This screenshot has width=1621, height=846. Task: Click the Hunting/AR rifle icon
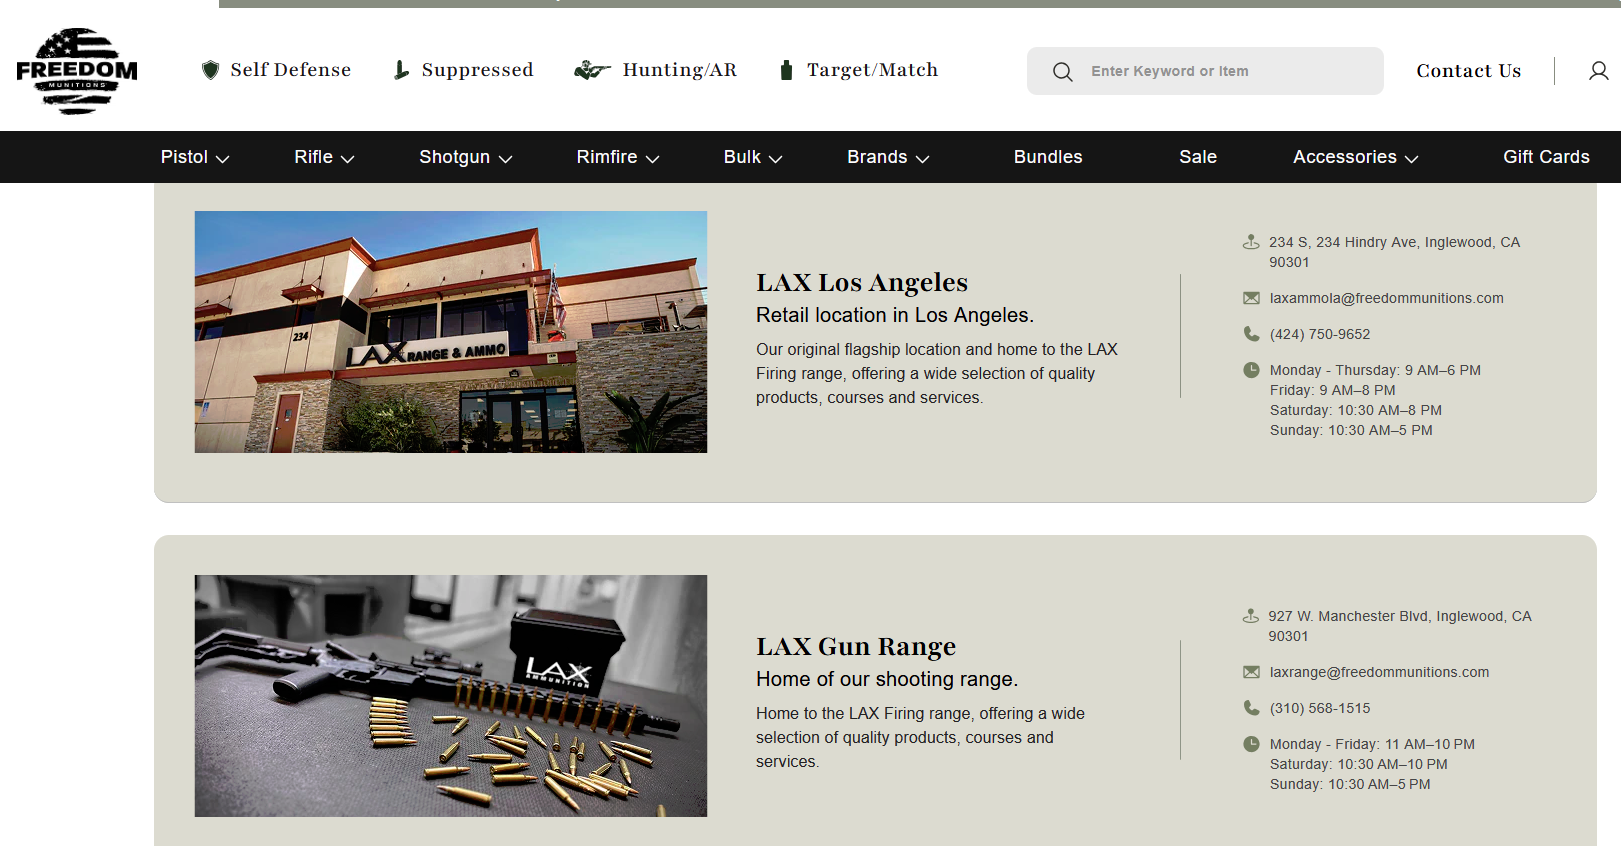592,70
